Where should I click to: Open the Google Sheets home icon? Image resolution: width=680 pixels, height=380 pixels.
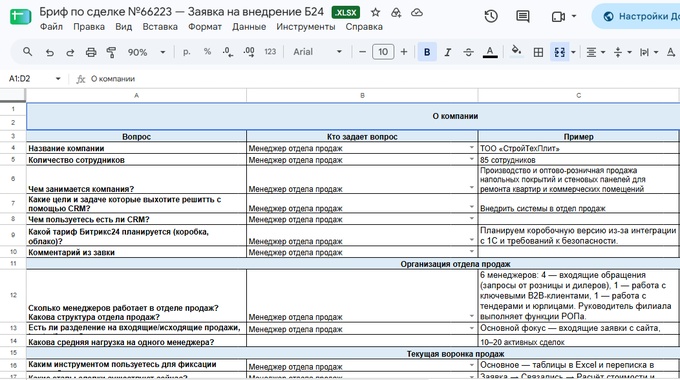coord(20,16)
